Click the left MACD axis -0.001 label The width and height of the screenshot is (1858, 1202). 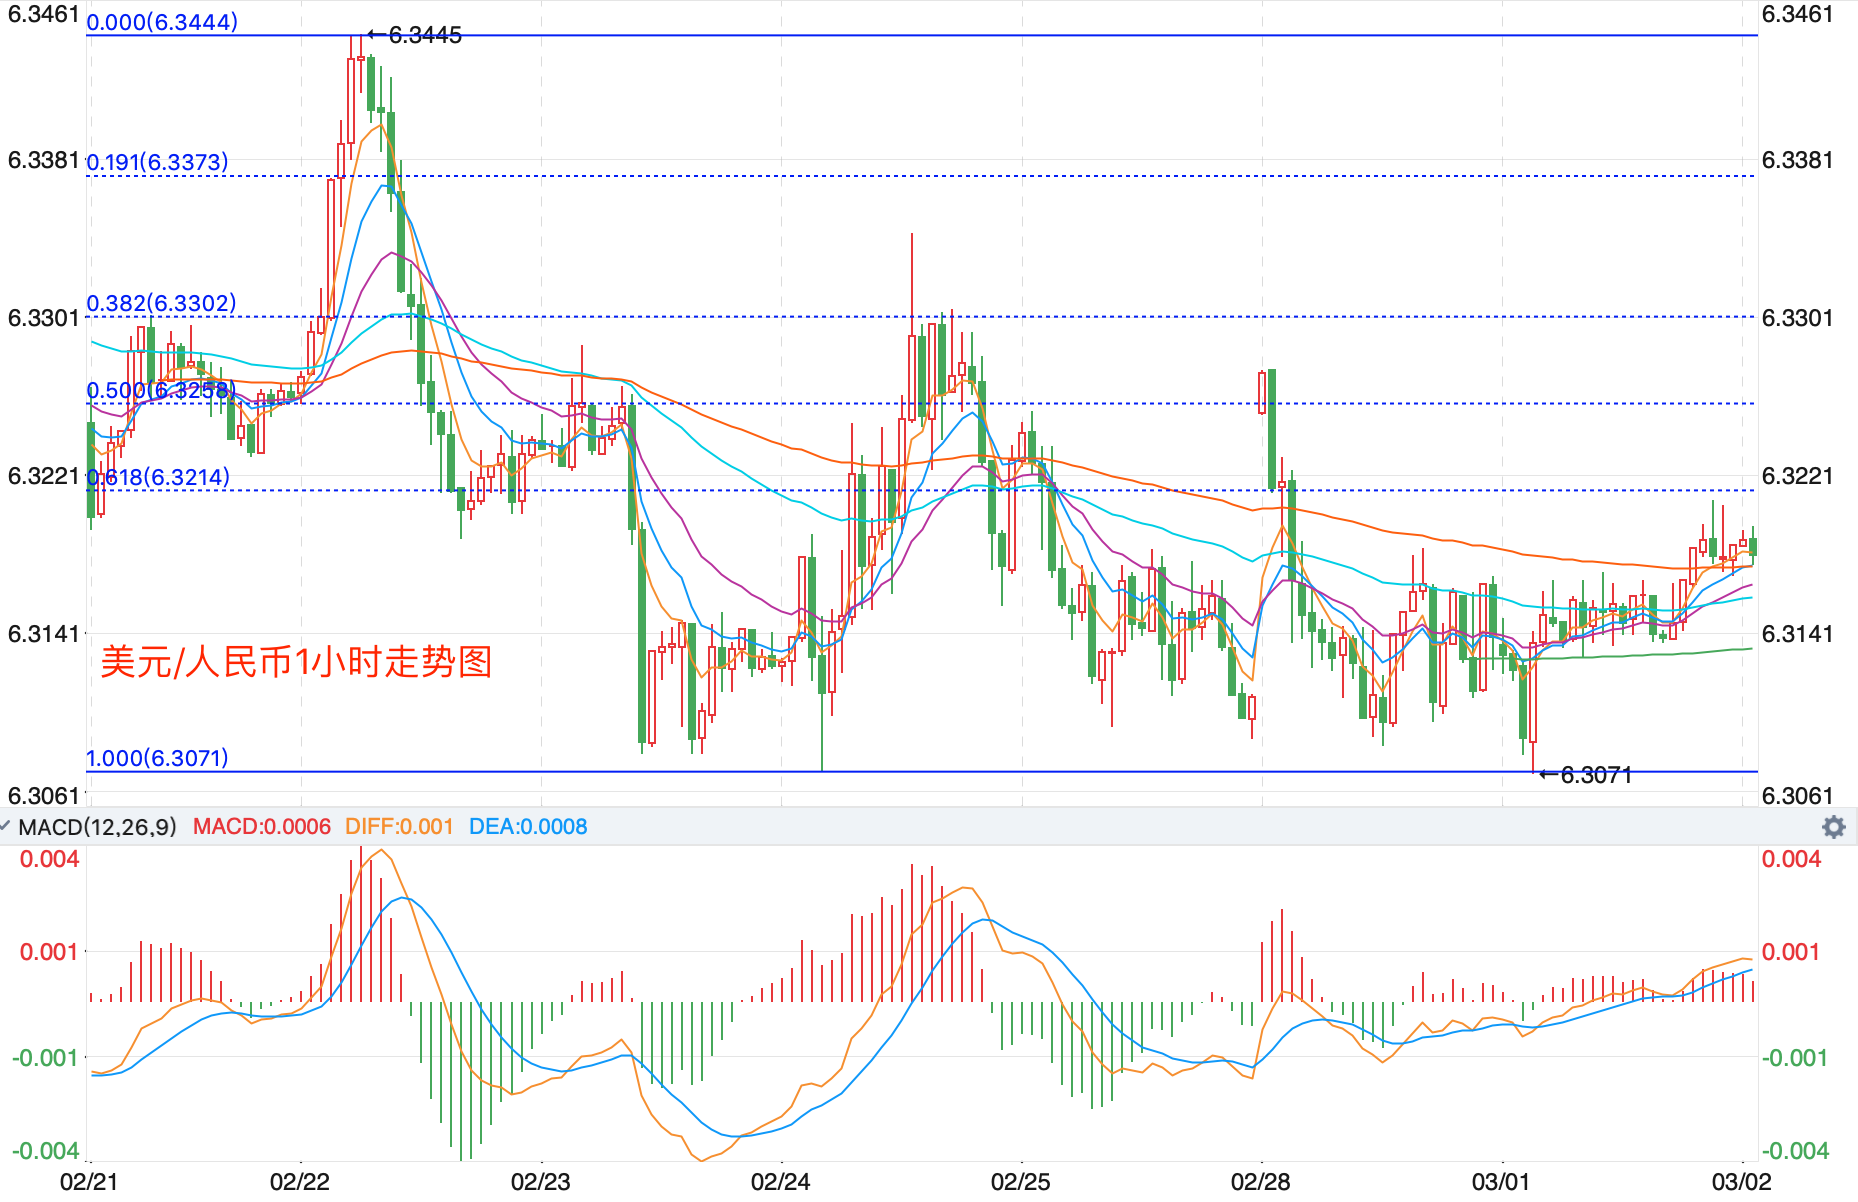click(x=45, y=1058)
